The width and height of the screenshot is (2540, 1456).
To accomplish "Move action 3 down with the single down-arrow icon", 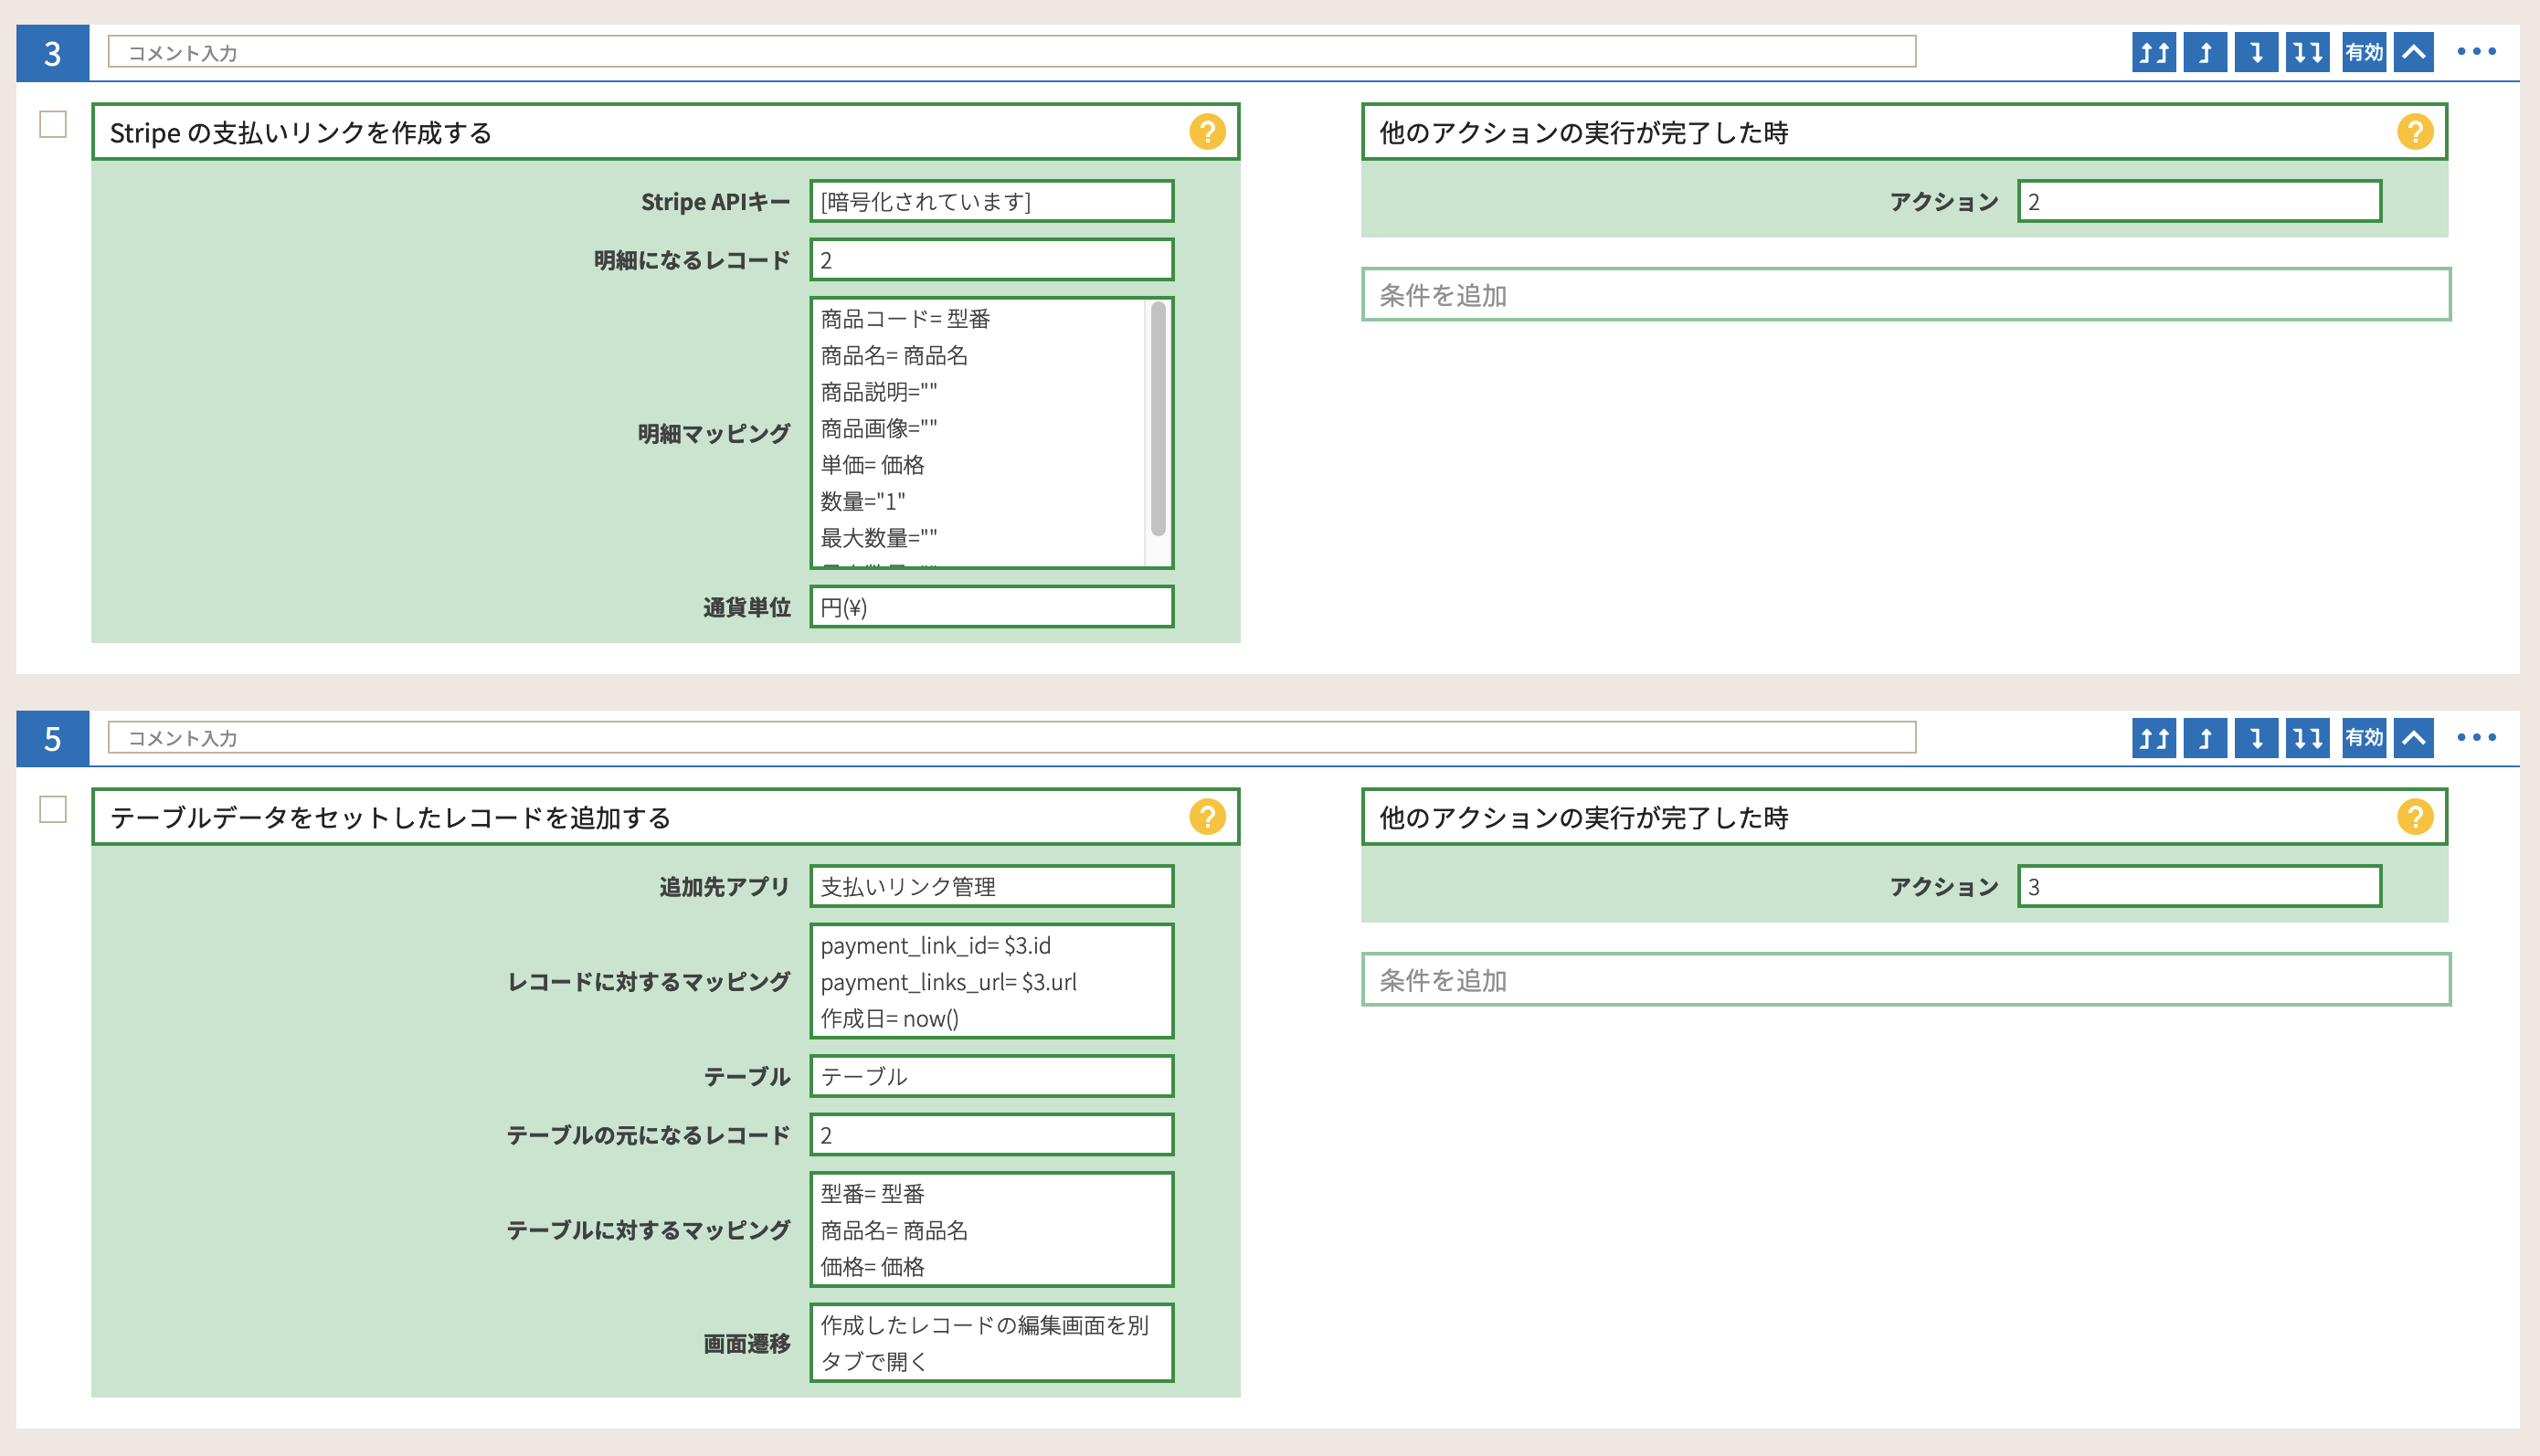I will point(2256,52).
